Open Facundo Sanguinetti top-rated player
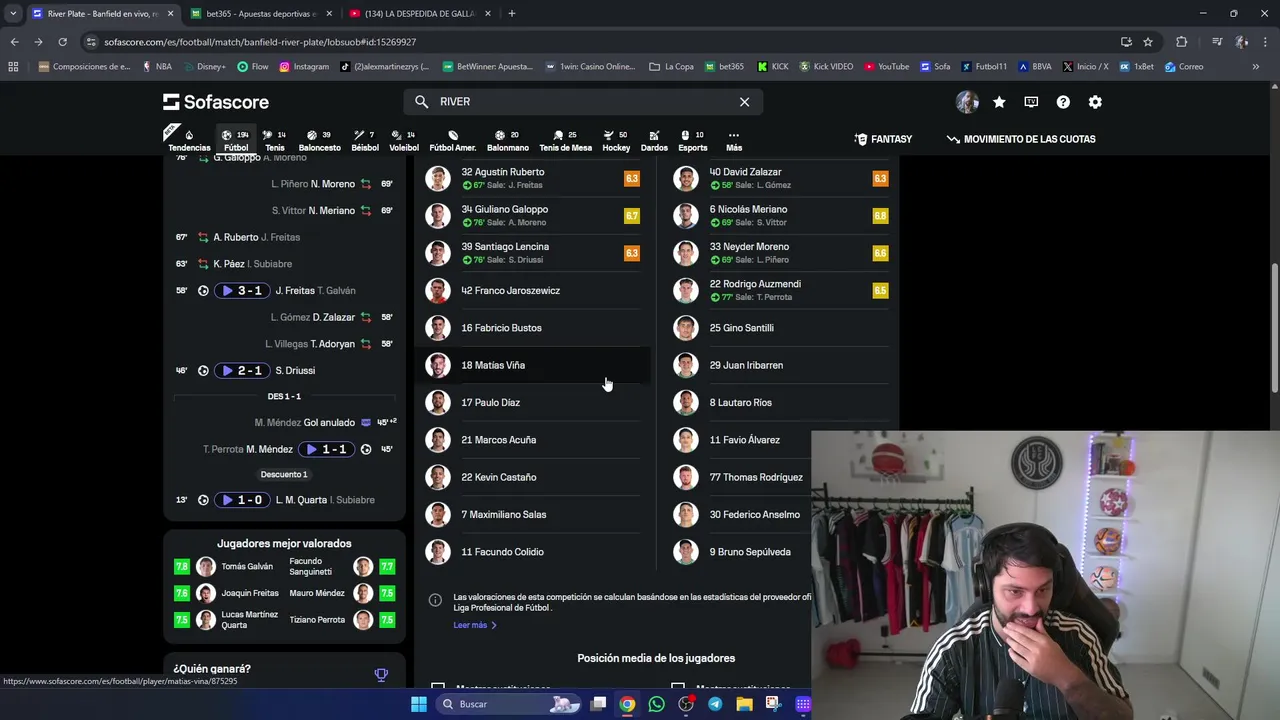 341,567
